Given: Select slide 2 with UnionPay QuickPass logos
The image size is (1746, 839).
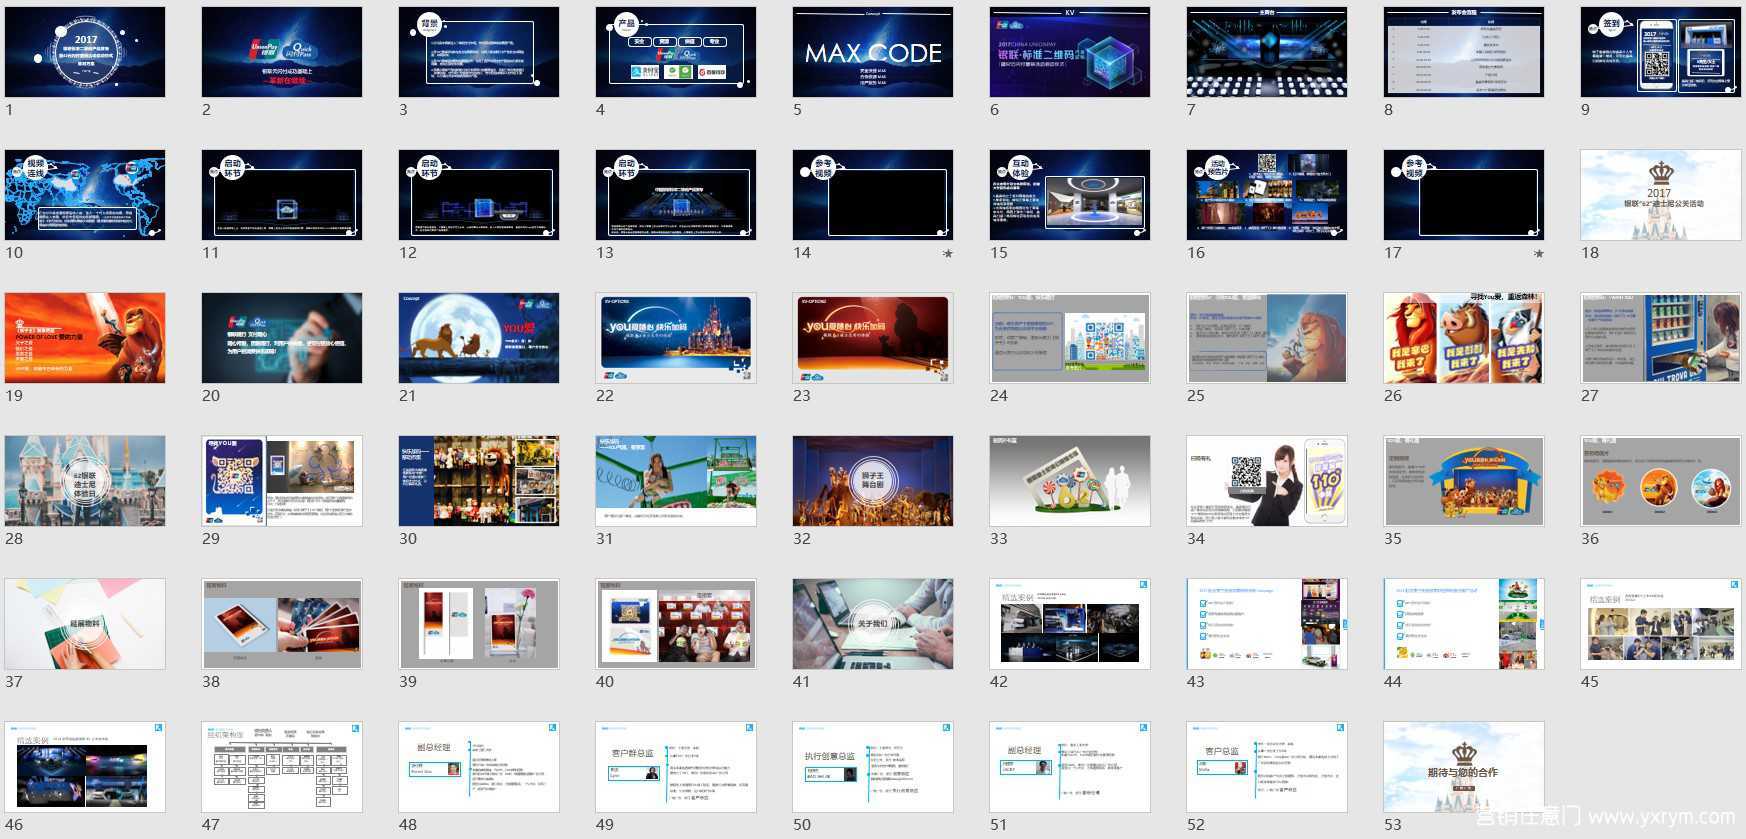Looking at the screenshot, I should 282,52.
